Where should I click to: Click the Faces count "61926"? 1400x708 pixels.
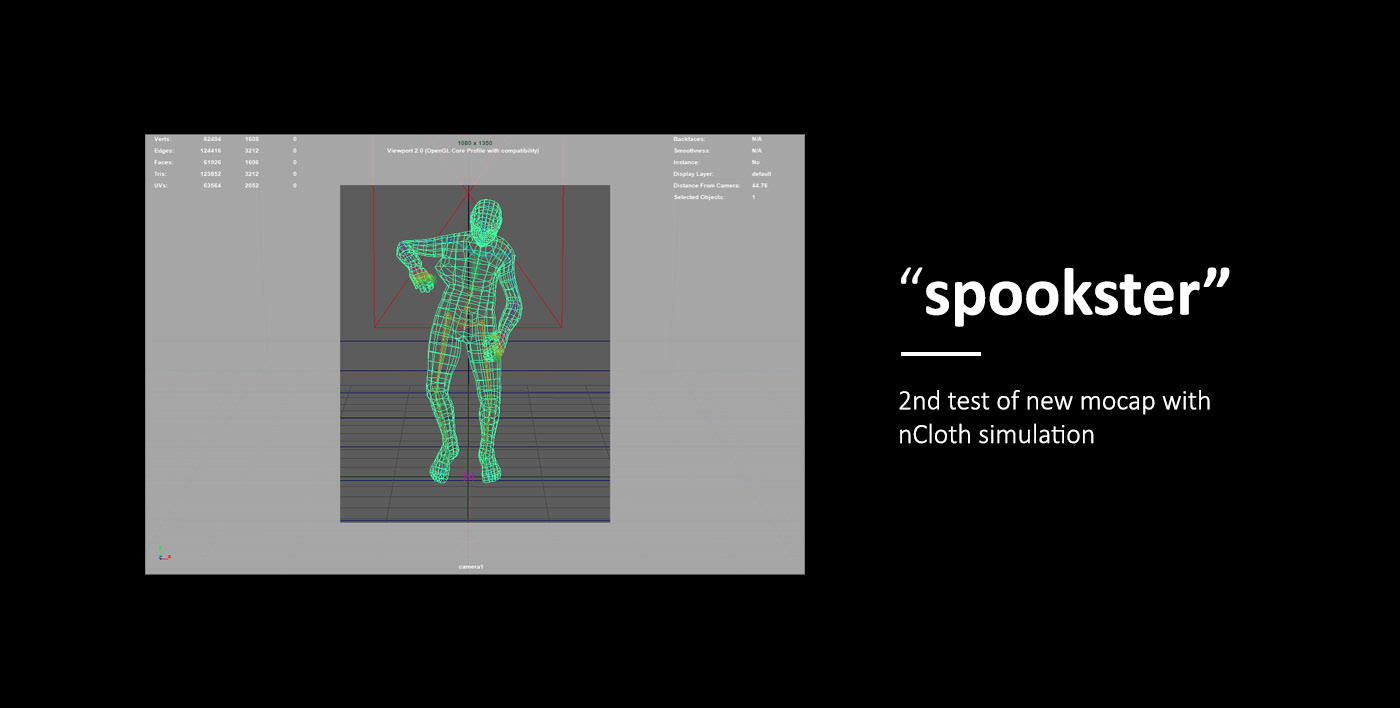pos(212,162)
